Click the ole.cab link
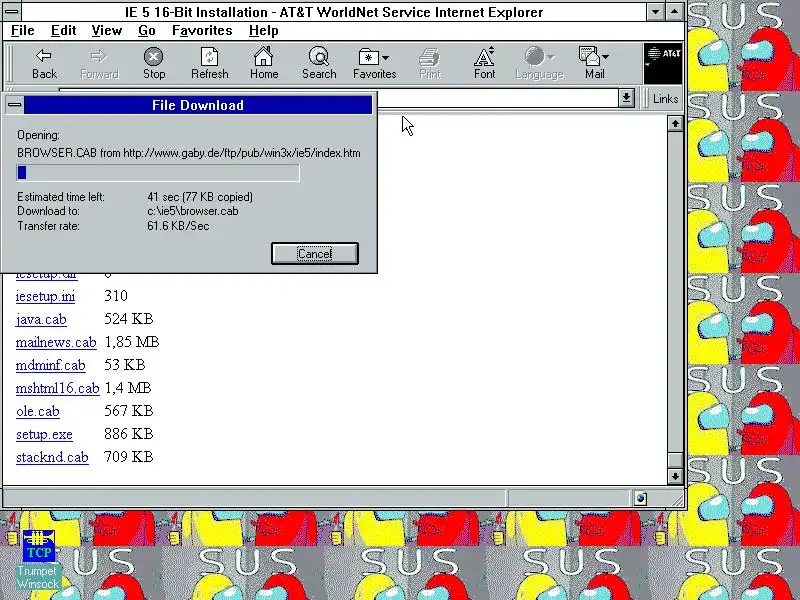Image resolution: width=800 pixels, height=600 pixels. click(x=38, y=411)
